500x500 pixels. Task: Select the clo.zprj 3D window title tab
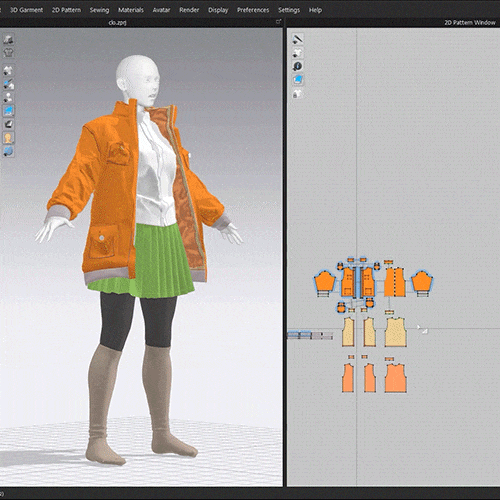coord(117,23)
